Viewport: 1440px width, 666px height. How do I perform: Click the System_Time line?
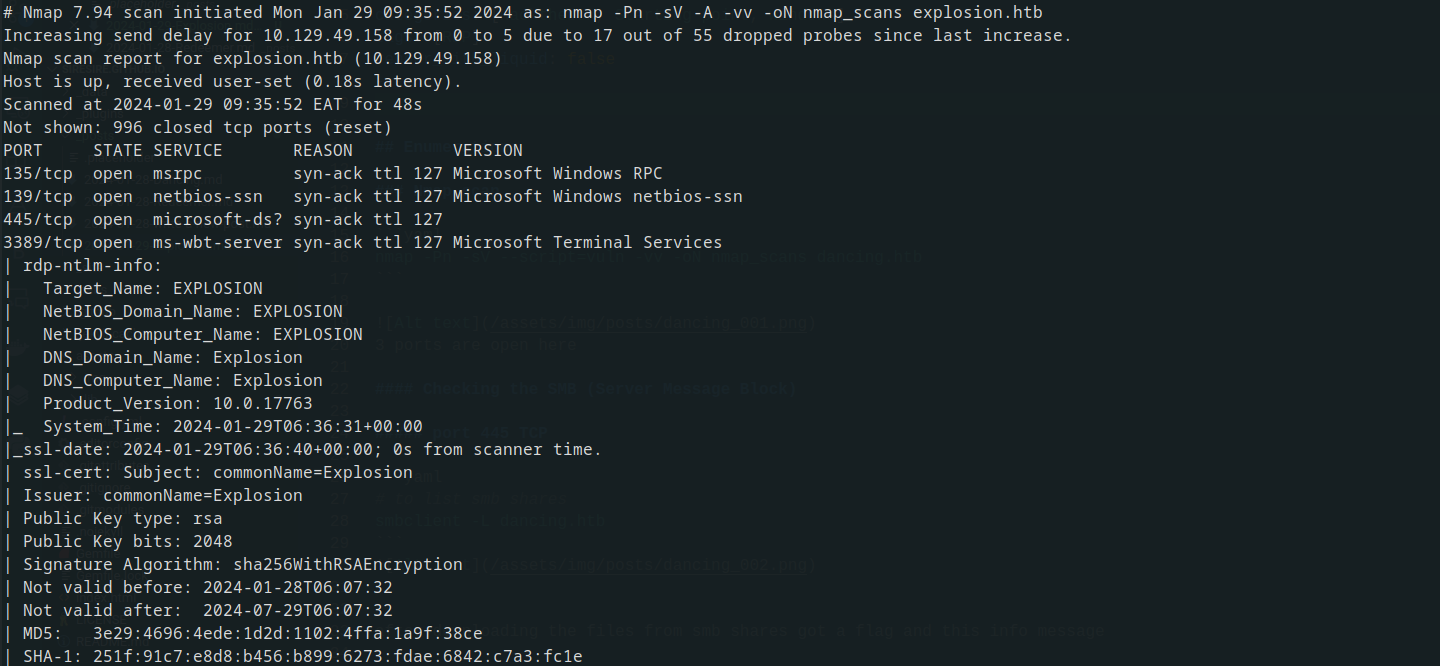click(x=233, y=426)
